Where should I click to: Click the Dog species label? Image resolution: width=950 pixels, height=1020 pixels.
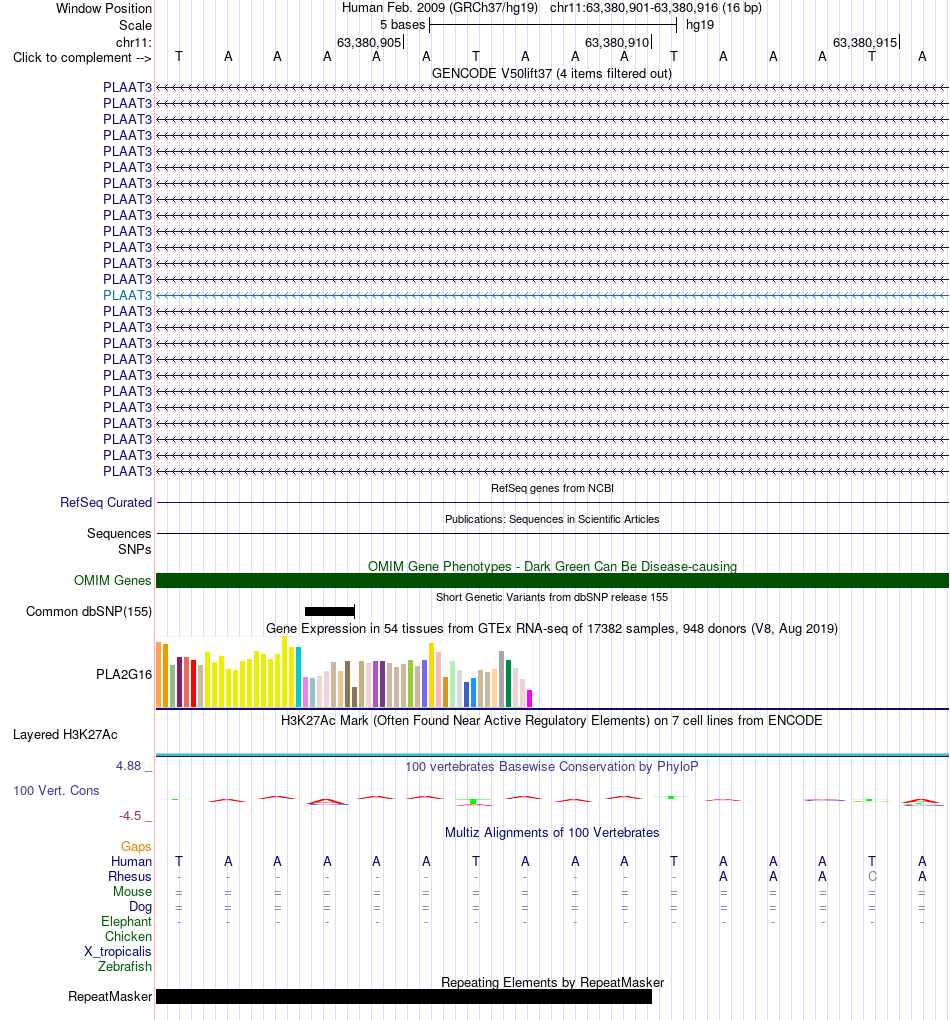[140, 906]
